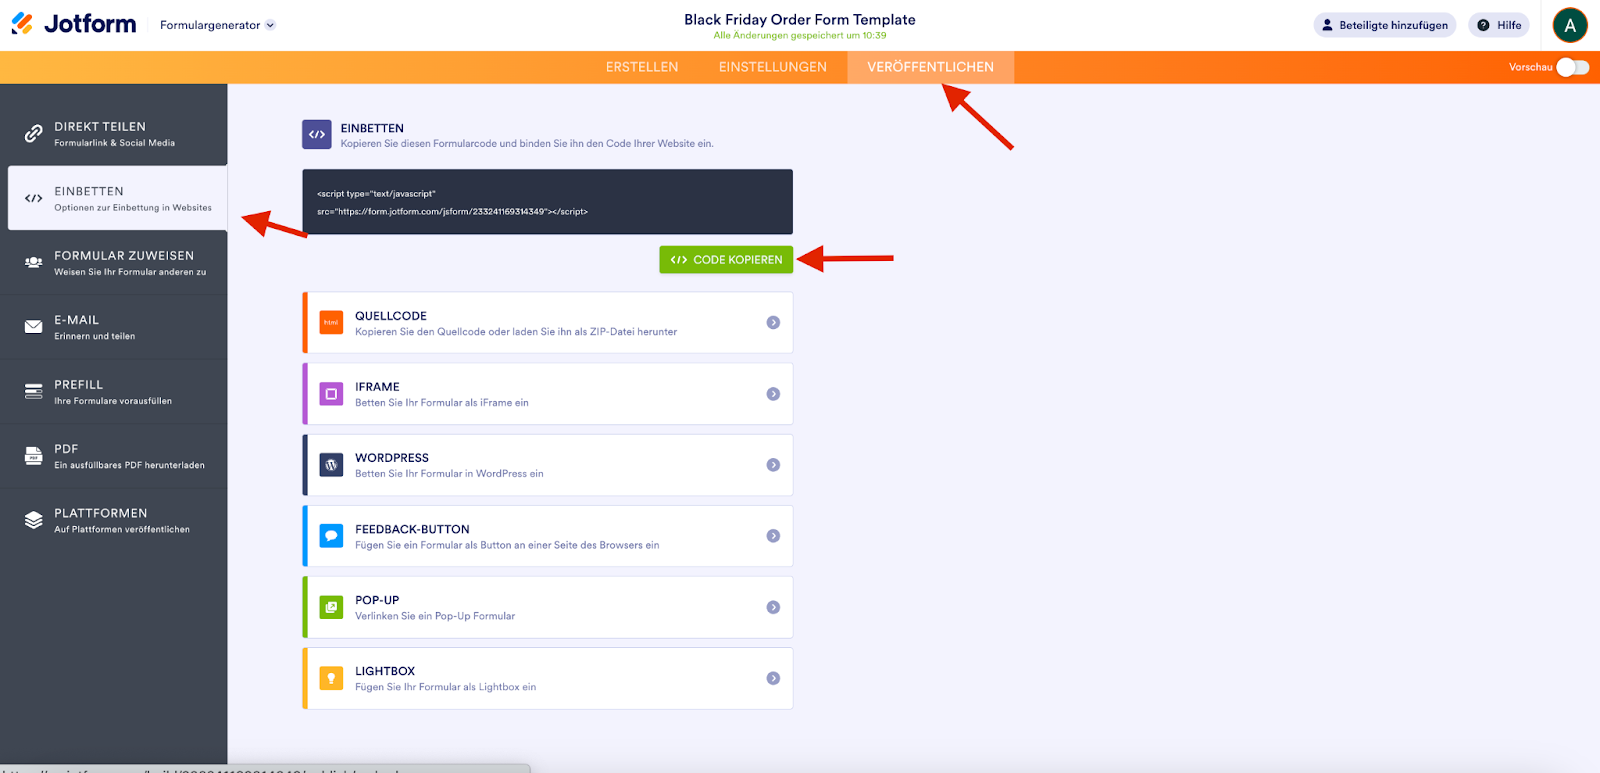
Task: Open the Plattformen sidebar section
Action: click(x=114, y=520)
